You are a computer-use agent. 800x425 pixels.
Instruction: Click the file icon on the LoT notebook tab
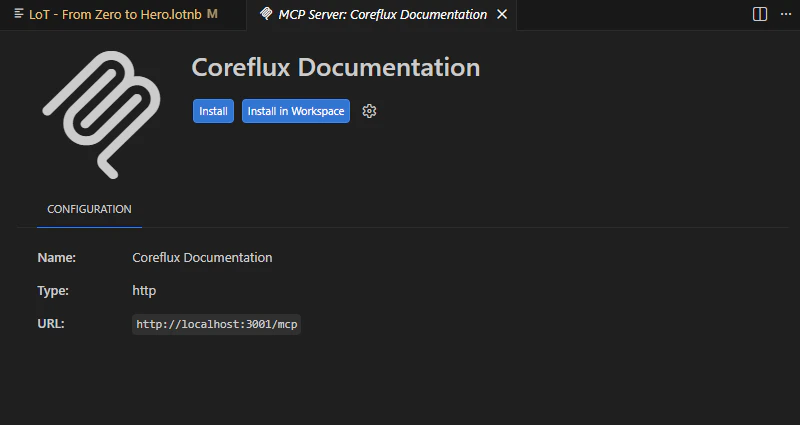19,14
